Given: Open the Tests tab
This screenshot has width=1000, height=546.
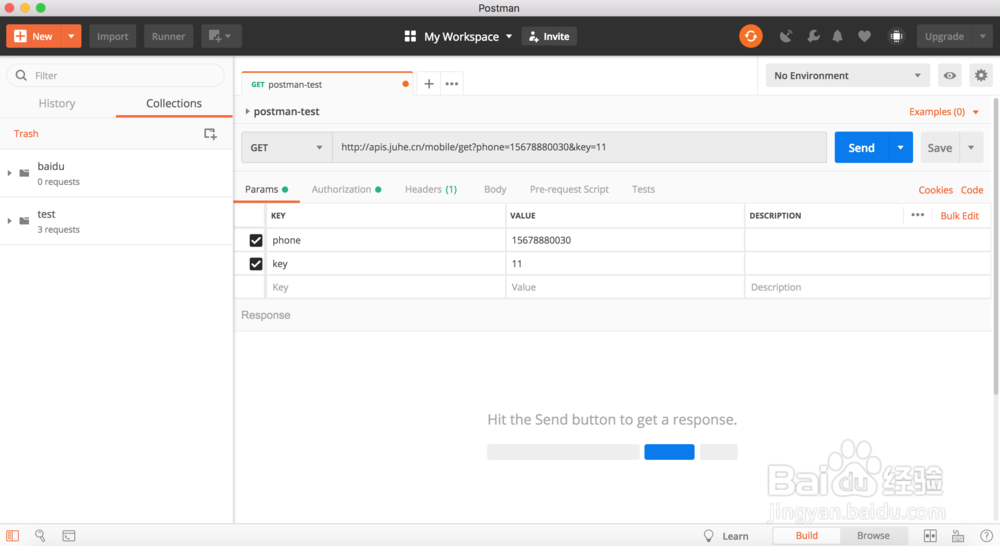Looking at the screenshot, I should click(x=643, y=189).
